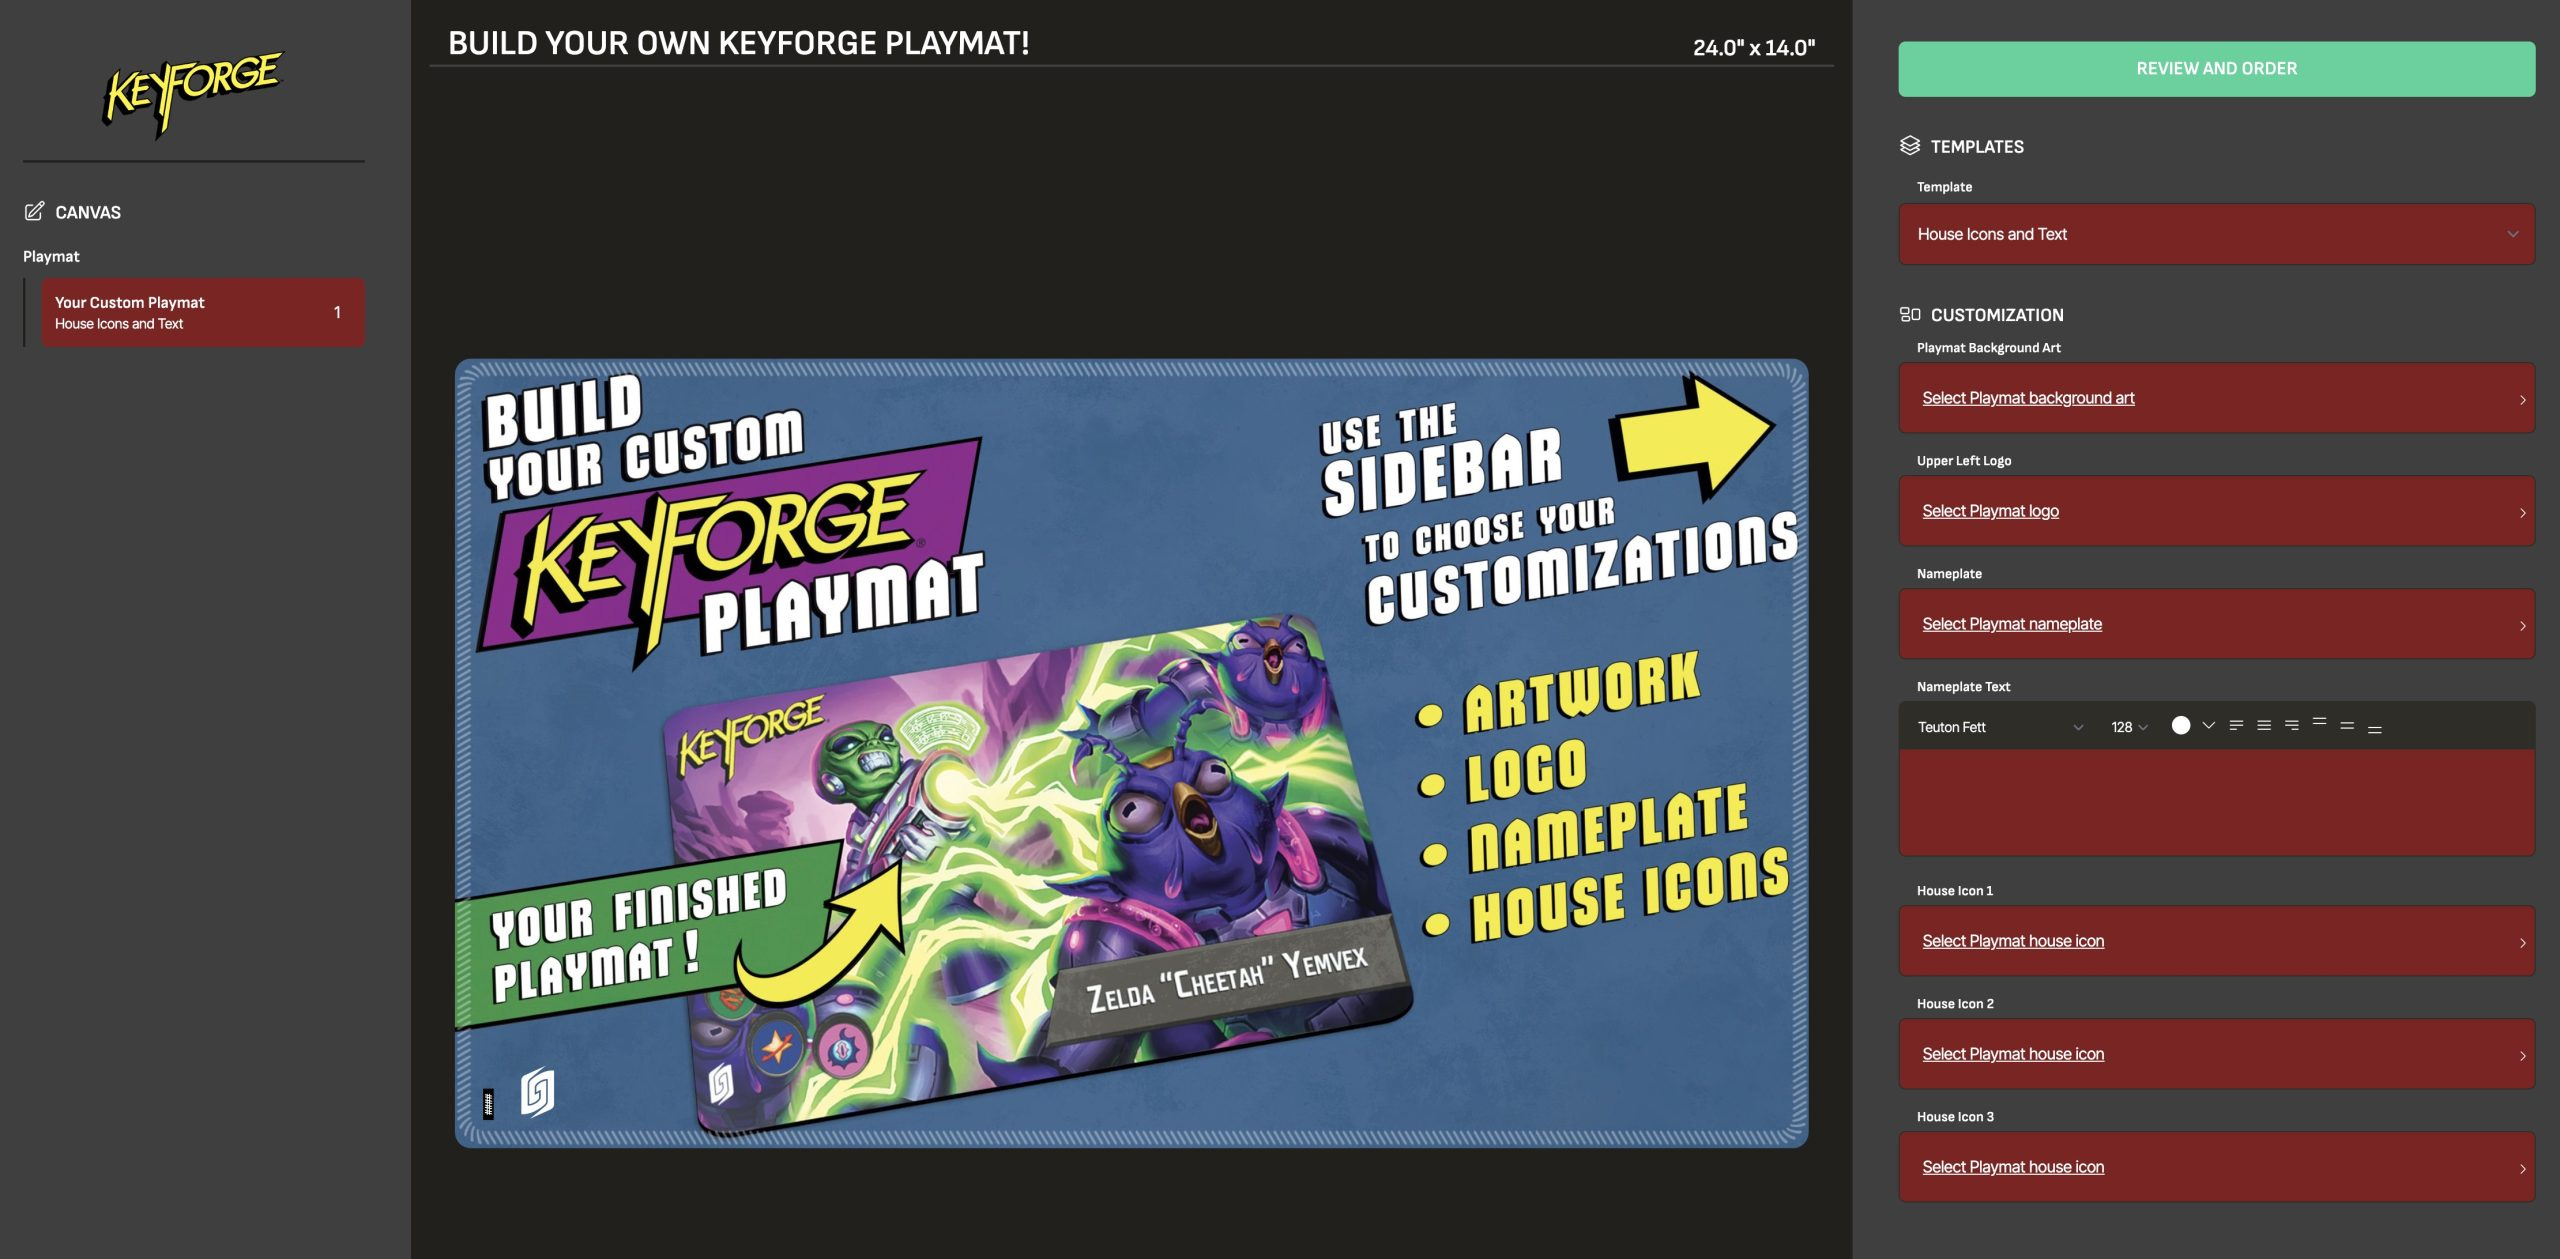Open the Teuton Fett font dropdown

[1999, 727]
